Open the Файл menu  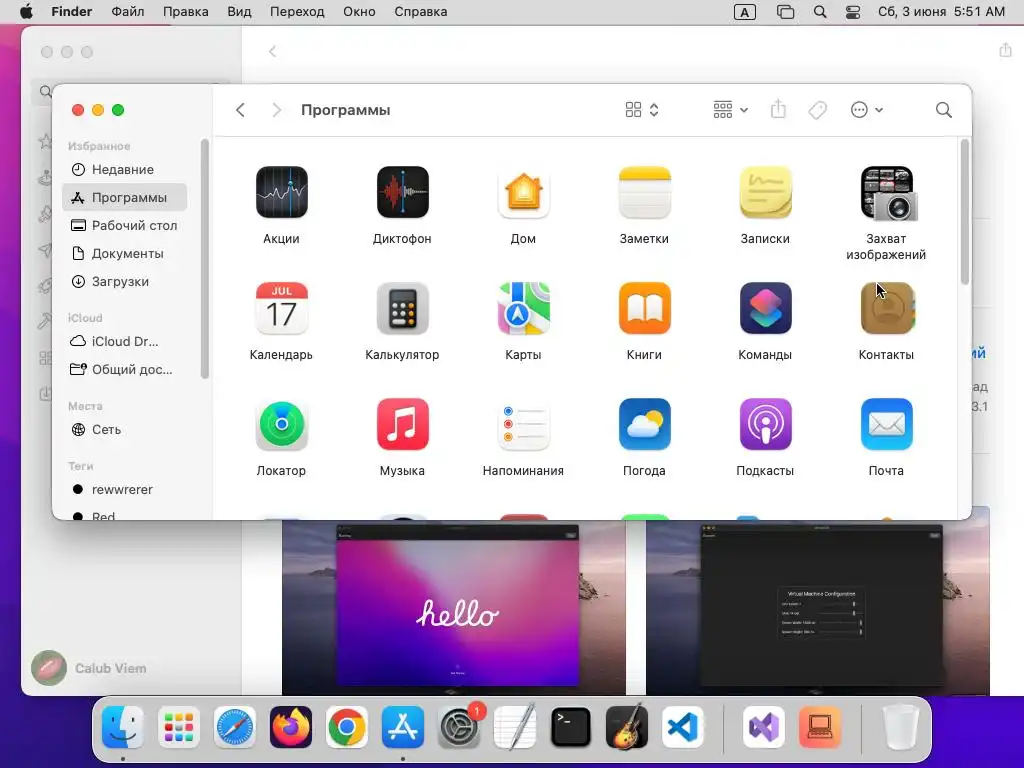tap(127, 12)
